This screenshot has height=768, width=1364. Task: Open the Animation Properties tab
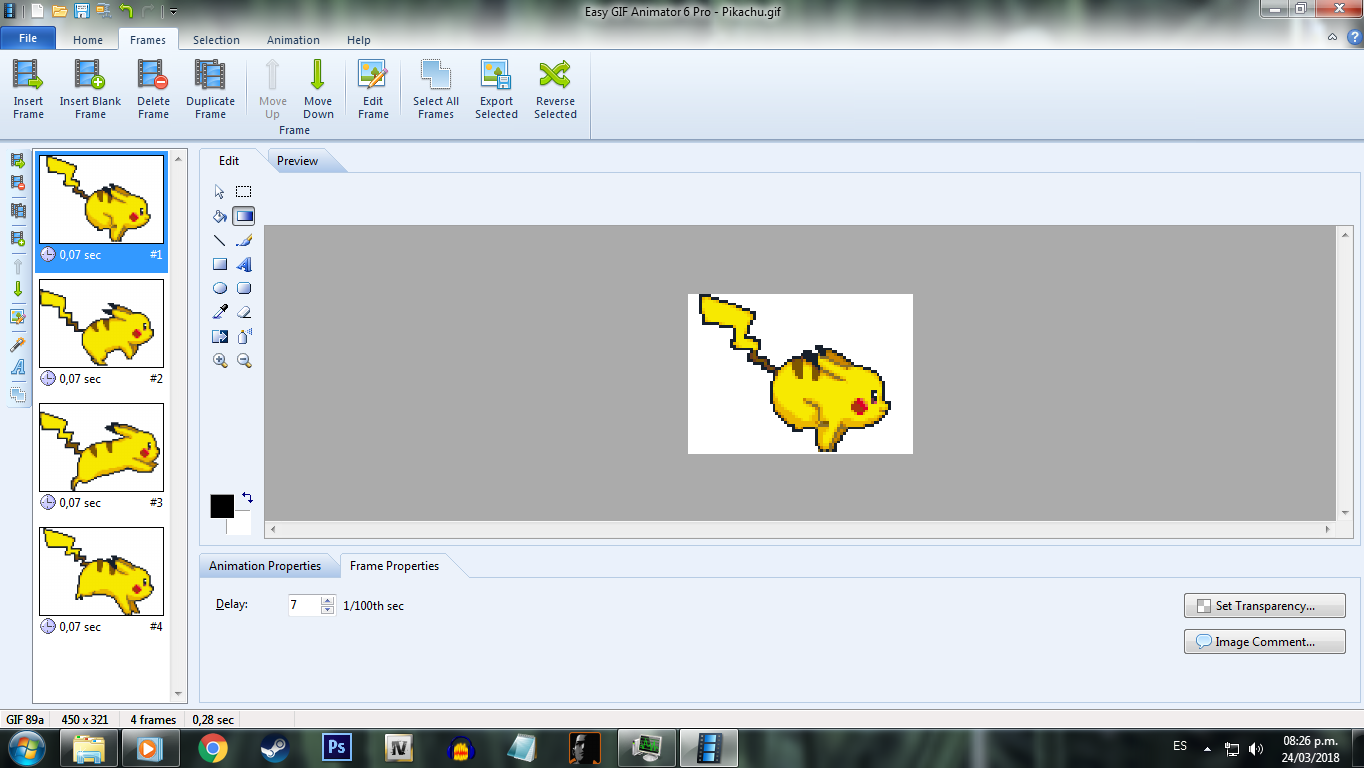pos(265,566)
